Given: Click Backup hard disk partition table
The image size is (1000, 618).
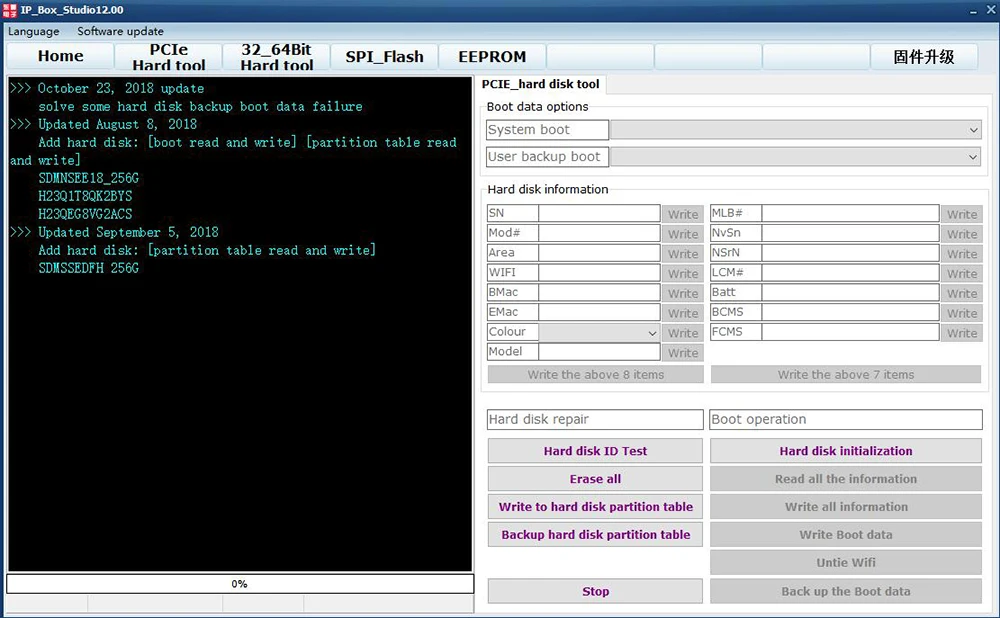Looking at the screenshot, I should point(595,535).
